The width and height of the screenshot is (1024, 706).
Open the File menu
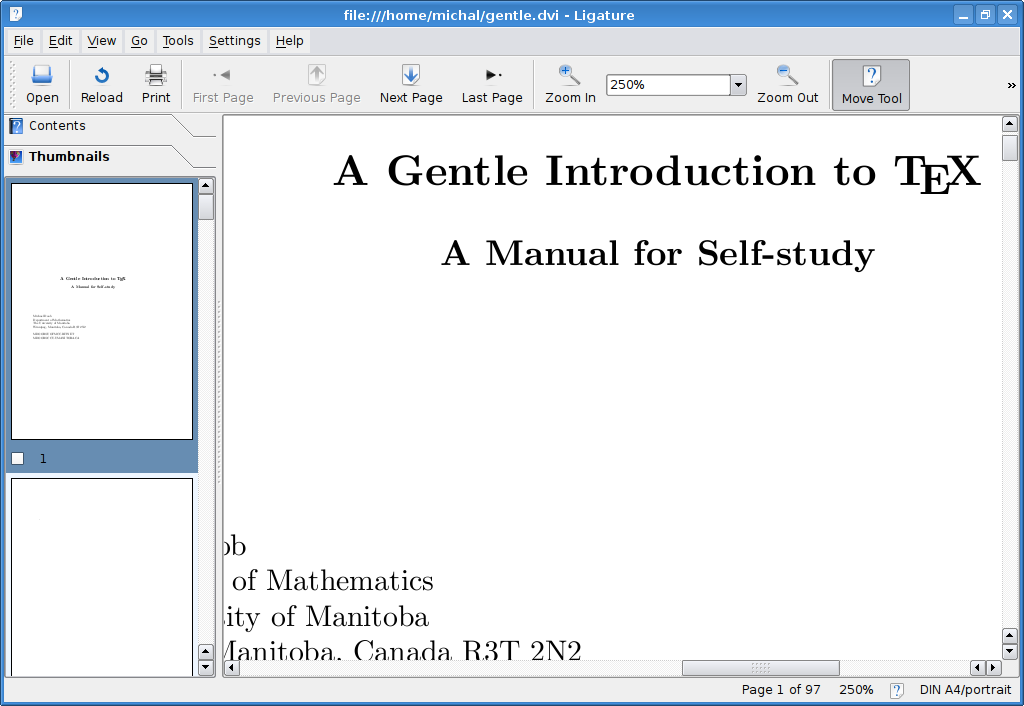tap(24, 40)
